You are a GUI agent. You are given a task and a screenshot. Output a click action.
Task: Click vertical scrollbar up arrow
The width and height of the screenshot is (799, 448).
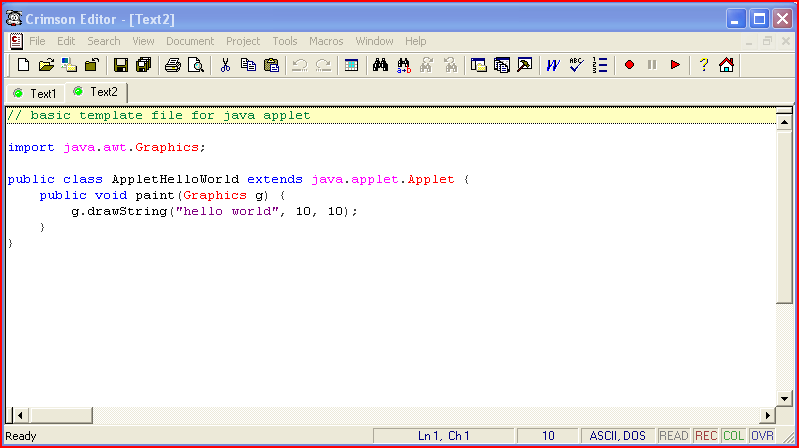coord(784,122)
